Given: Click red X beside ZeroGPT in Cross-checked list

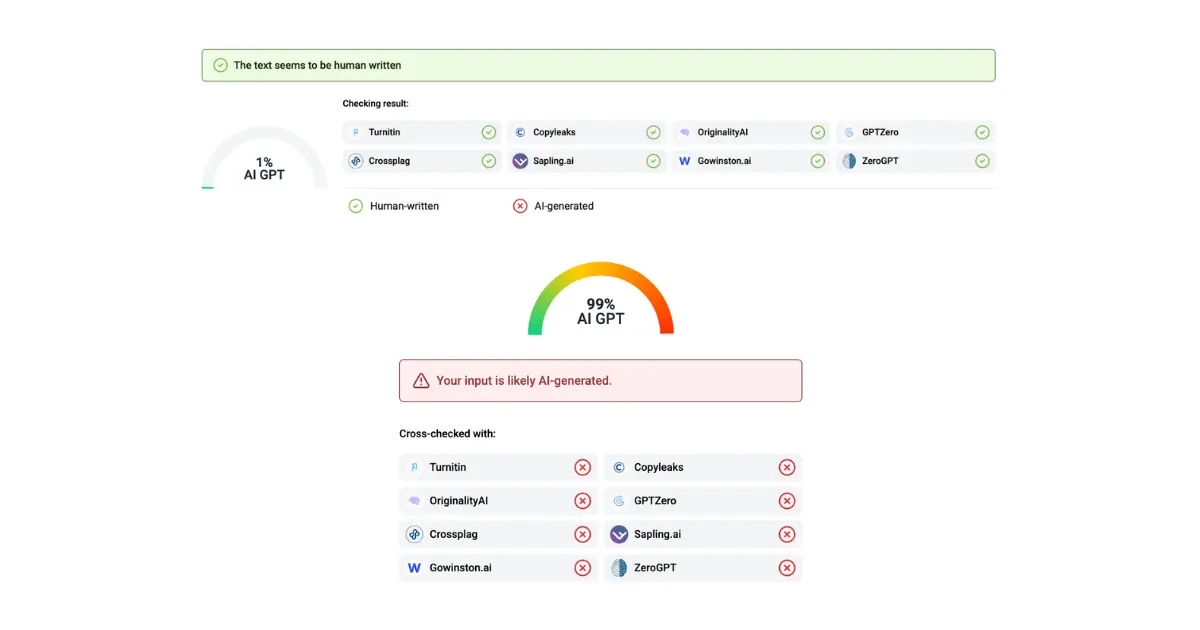Looking at the screenshot, I should coord(787,568).
